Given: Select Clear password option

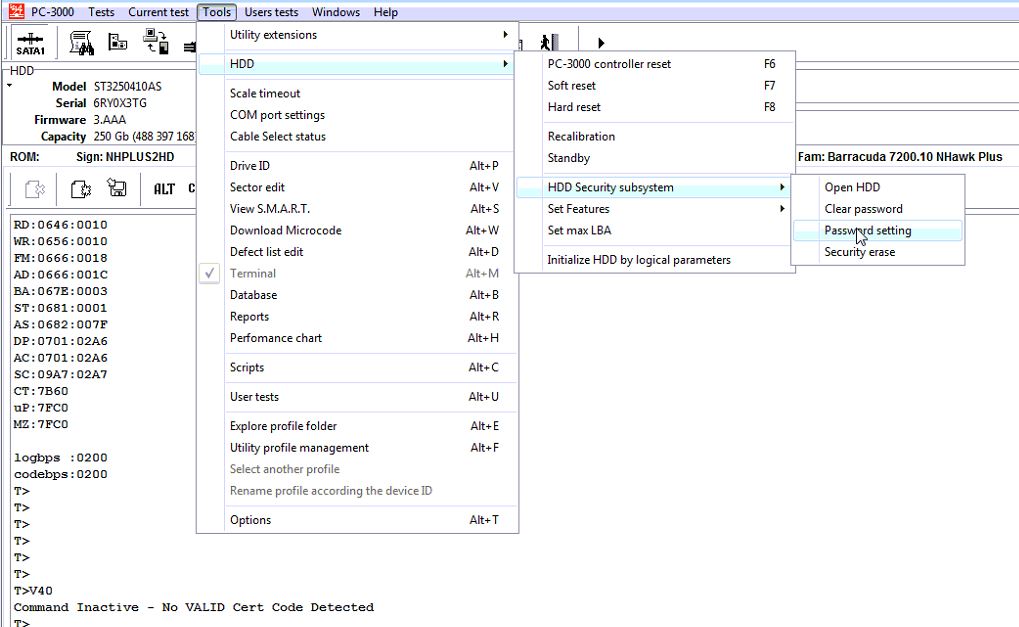Looking at the screenshot, I should coord(877,209).
